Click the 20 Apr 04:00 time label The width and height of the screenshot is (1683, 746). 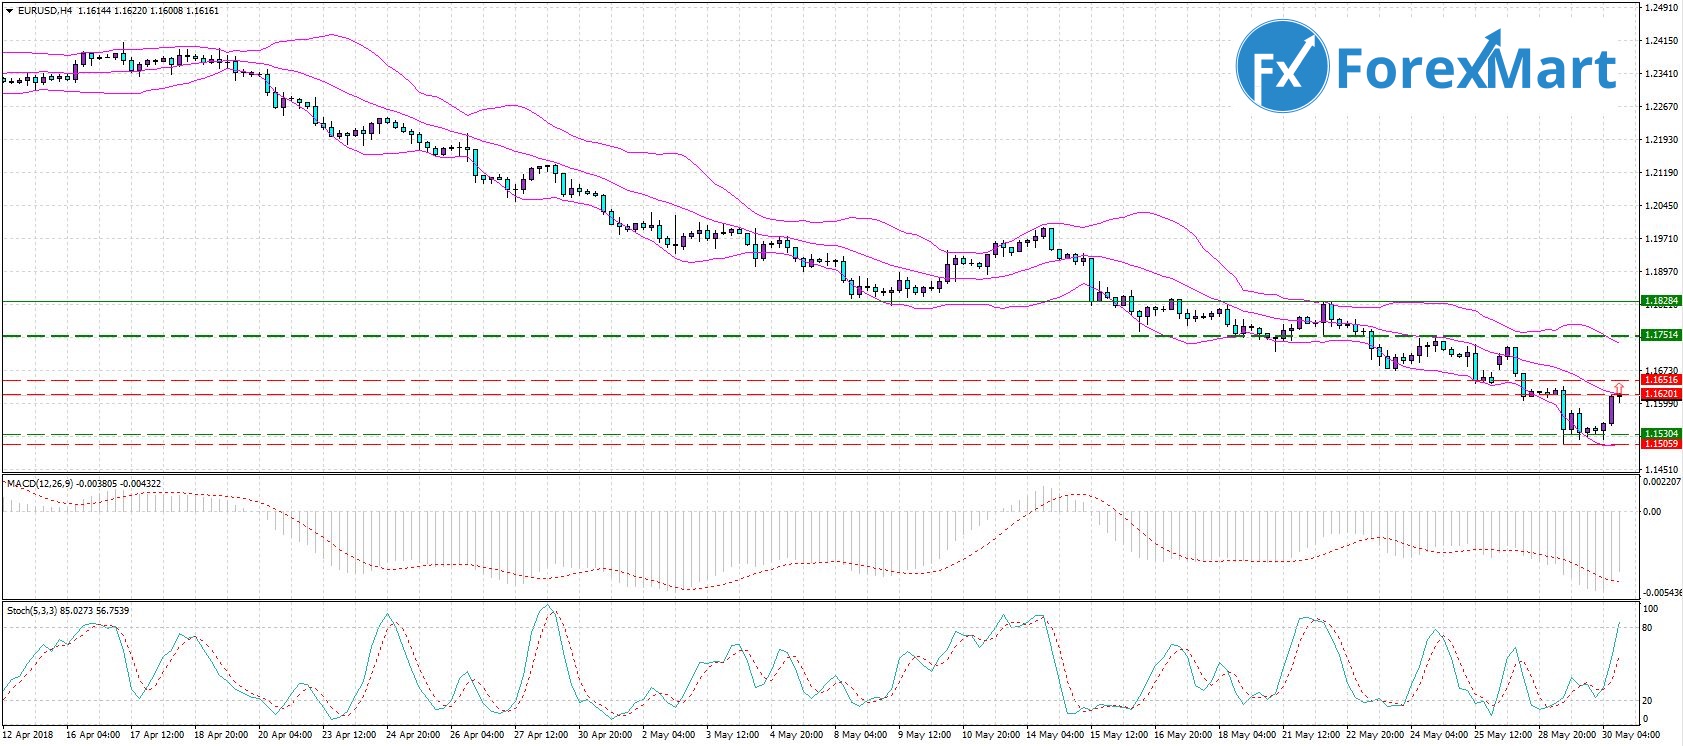click(284, 736)
